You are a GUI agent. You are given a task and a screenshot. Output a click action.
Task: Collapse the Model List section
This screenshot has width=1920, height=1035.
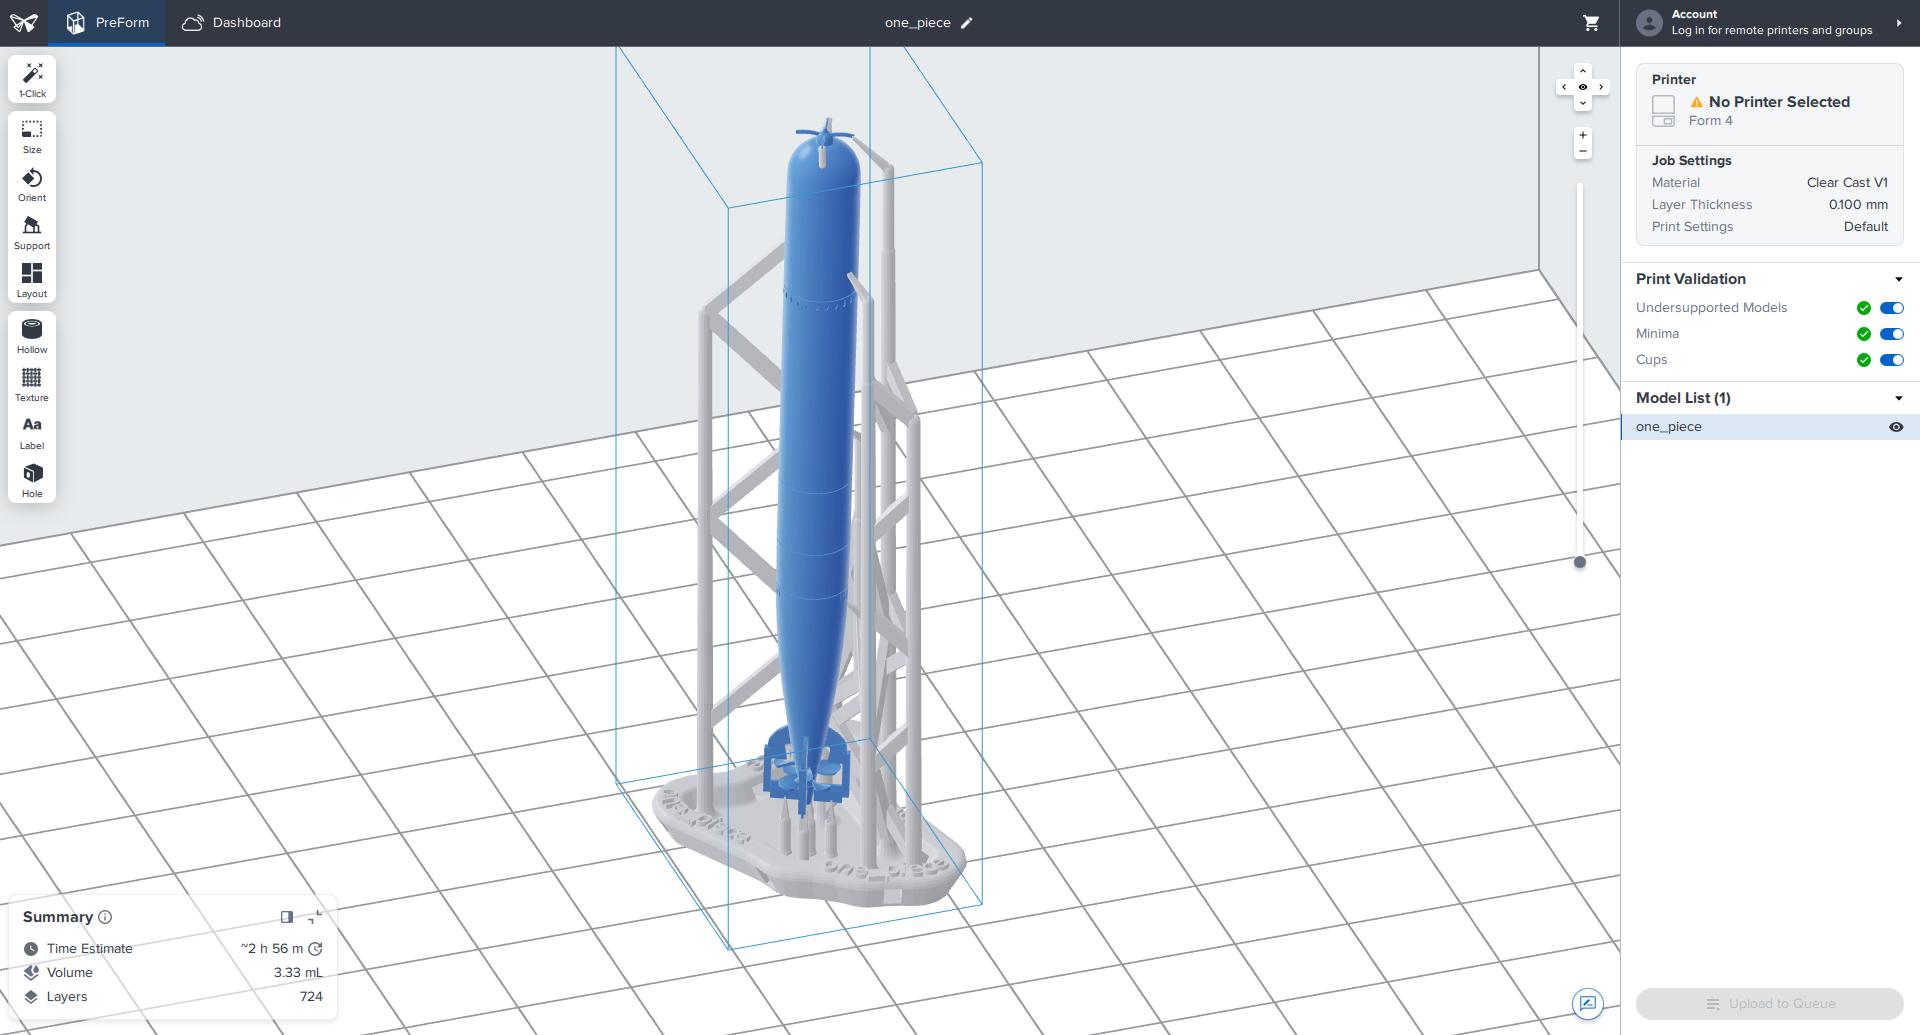click(1898, 398)
